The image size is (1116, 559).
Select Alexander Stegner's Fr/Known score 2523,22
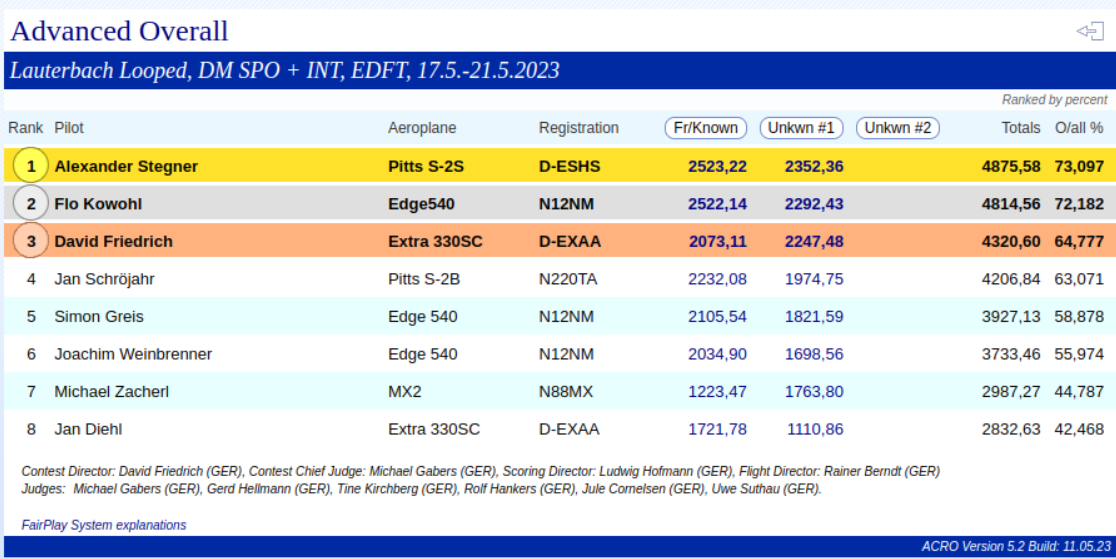717,166
